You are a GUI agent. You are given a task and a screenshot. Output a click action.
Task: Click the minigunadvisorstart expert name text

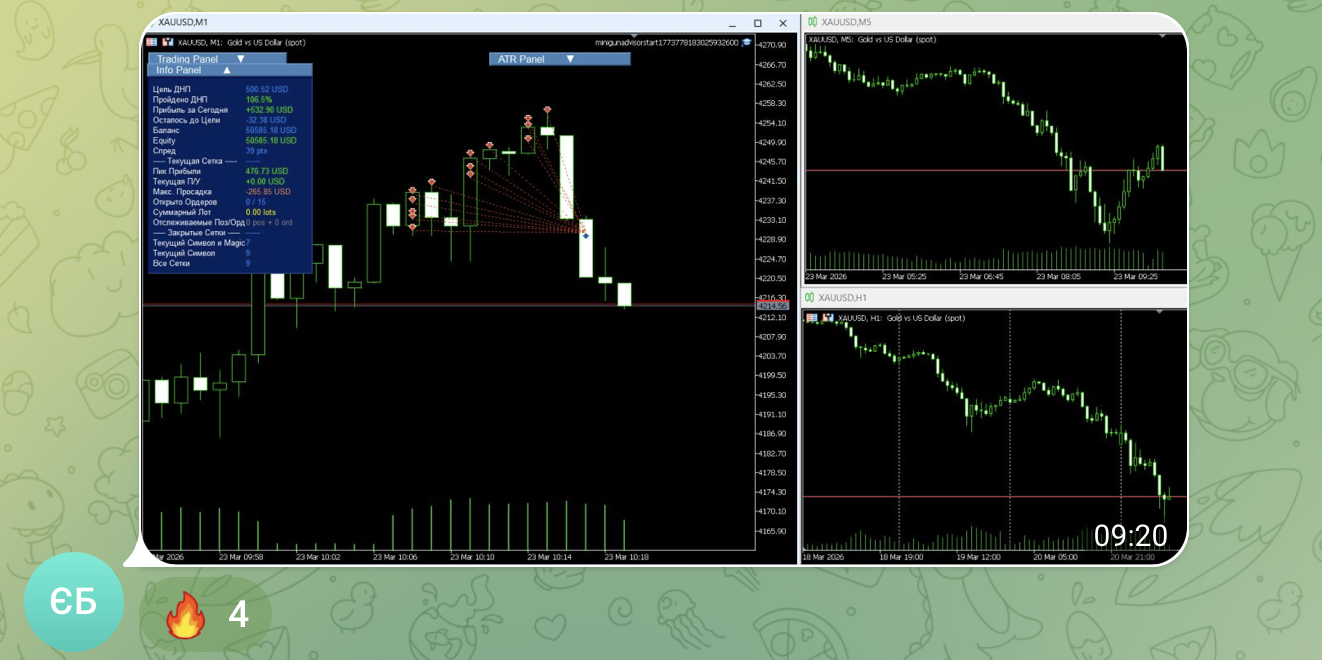pos(667,42)
